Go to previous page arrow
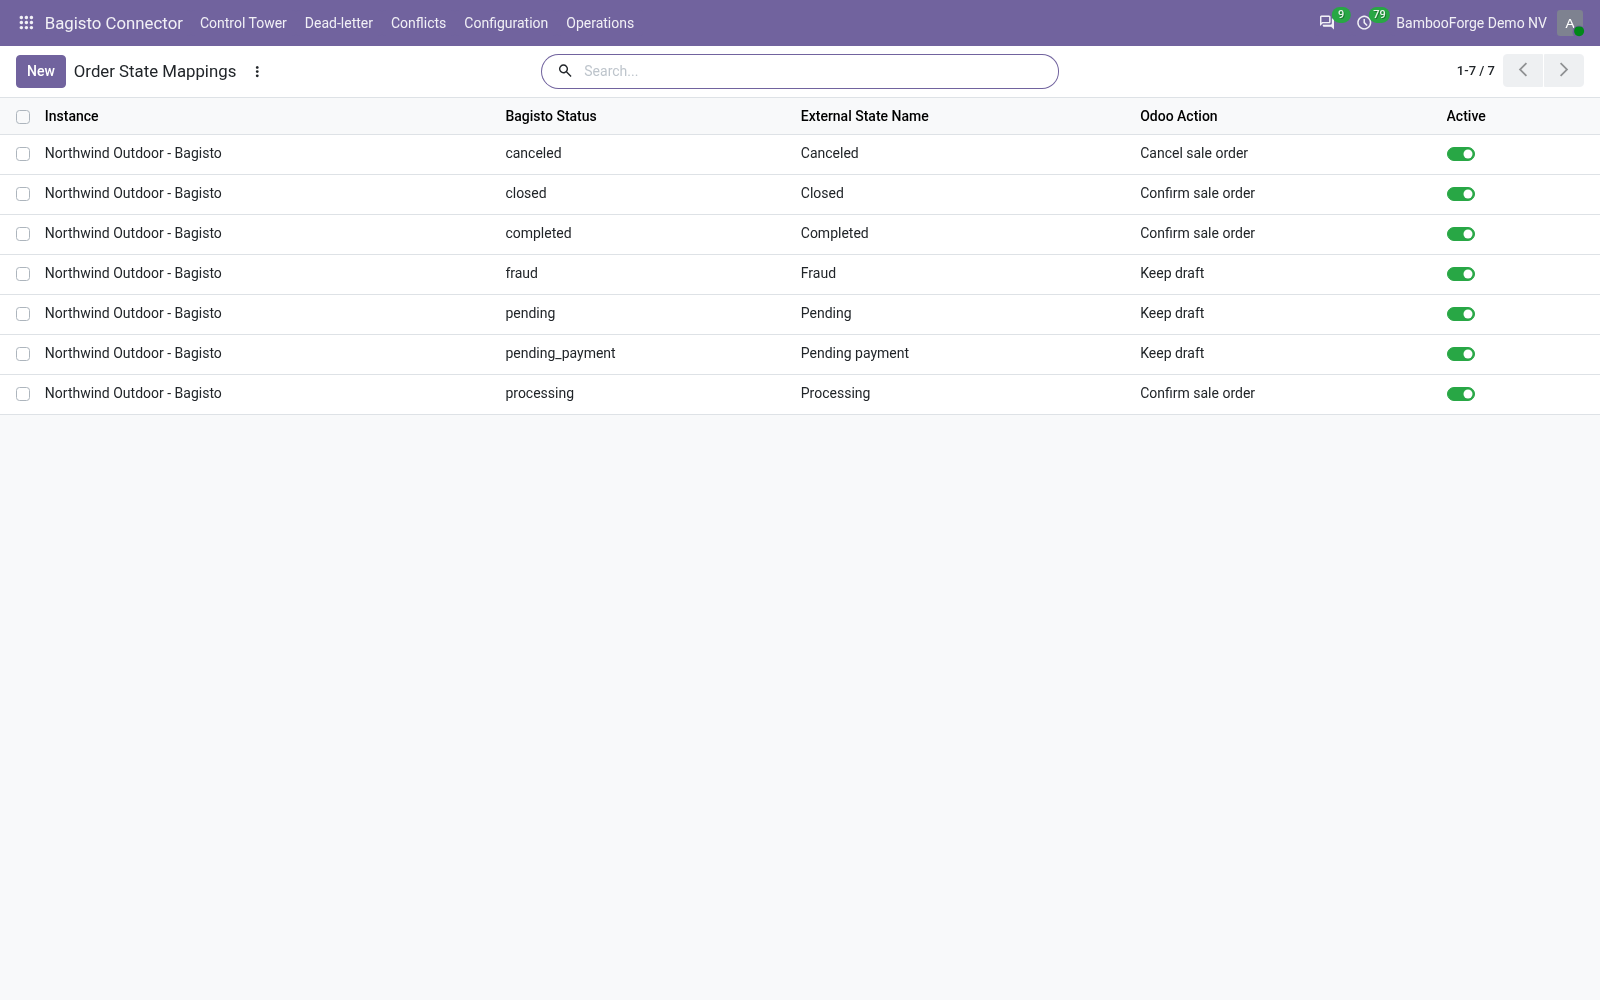Screen dimensions: 1600x1000 [1523, 70]
